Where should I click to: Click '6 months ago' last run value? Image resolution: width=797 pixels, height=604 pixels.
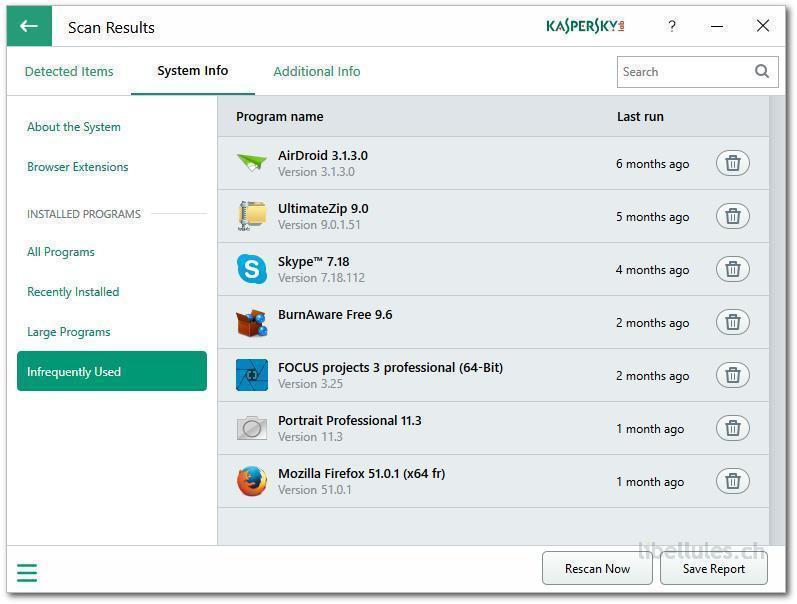coord(653,164)
